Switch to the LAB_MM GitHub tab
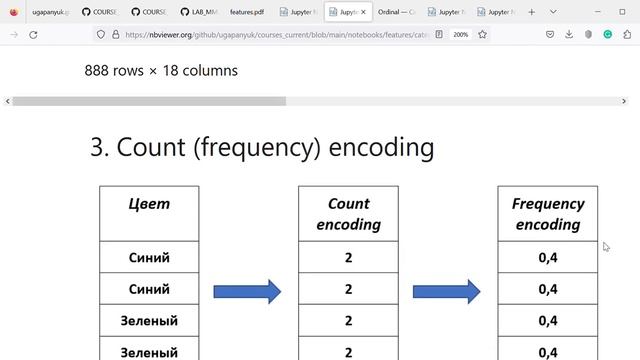The width and height of the screenshot is (640, 360). pos(199,12)
